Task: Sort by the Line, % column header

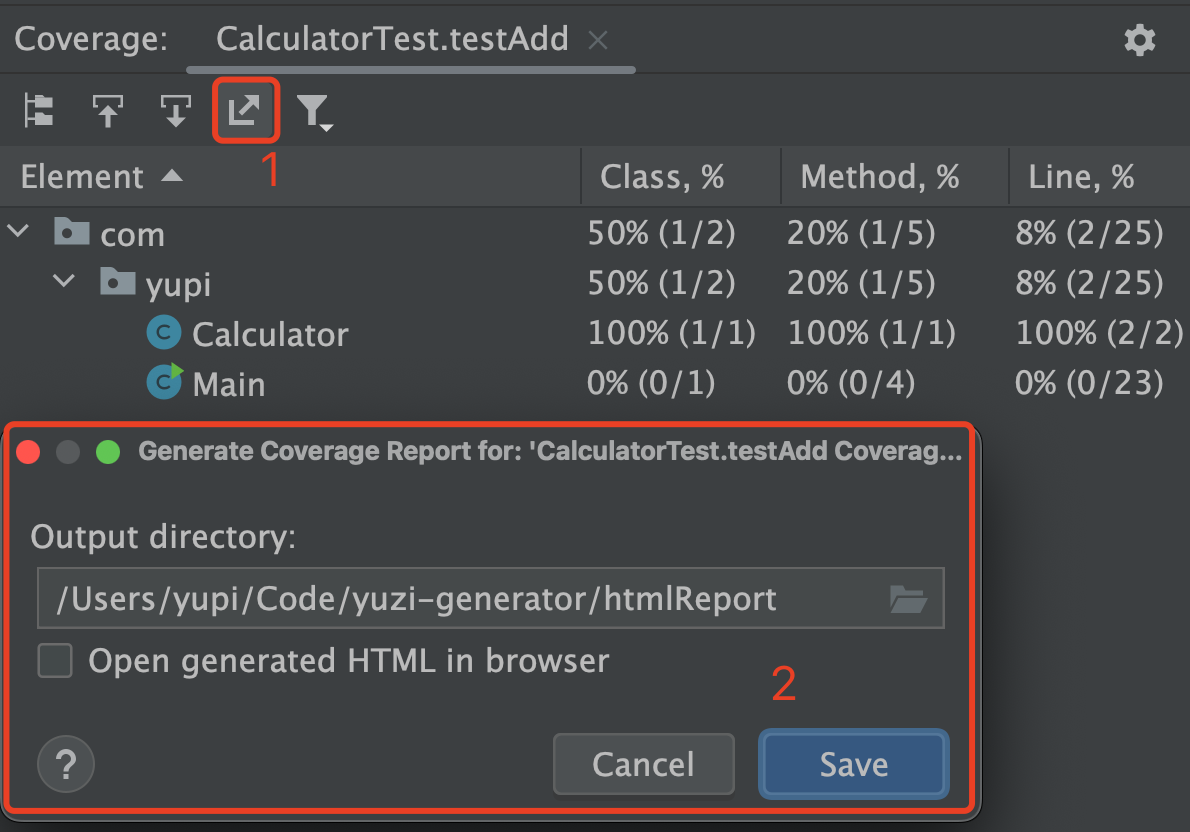Action: coord(1081,177)
